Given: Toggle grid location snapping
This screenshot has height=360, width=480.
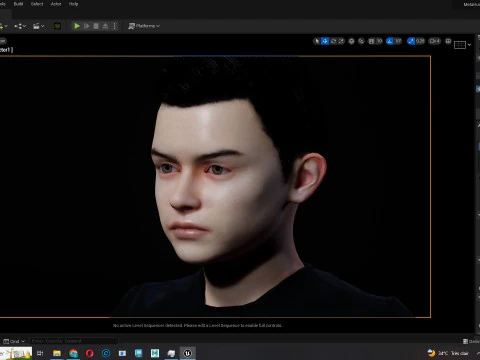Looking at the screenshot, I should 371,41.
